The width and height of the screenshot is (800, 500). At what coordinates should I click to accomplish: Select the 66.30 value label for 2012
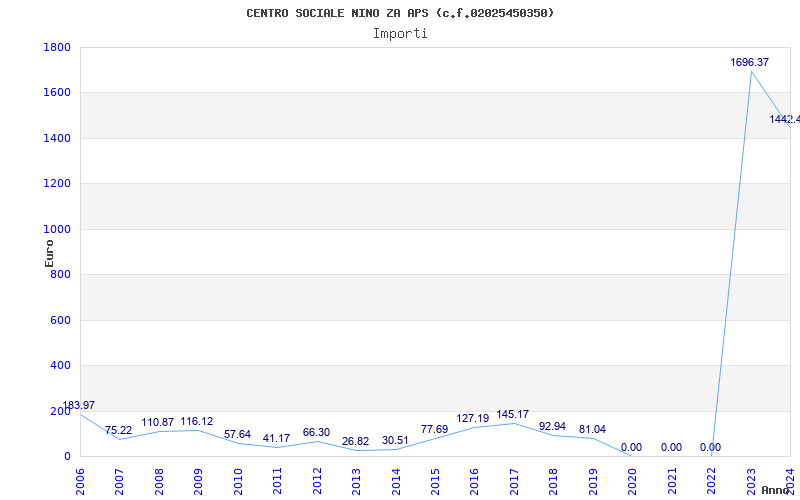(x=316, y=433)
